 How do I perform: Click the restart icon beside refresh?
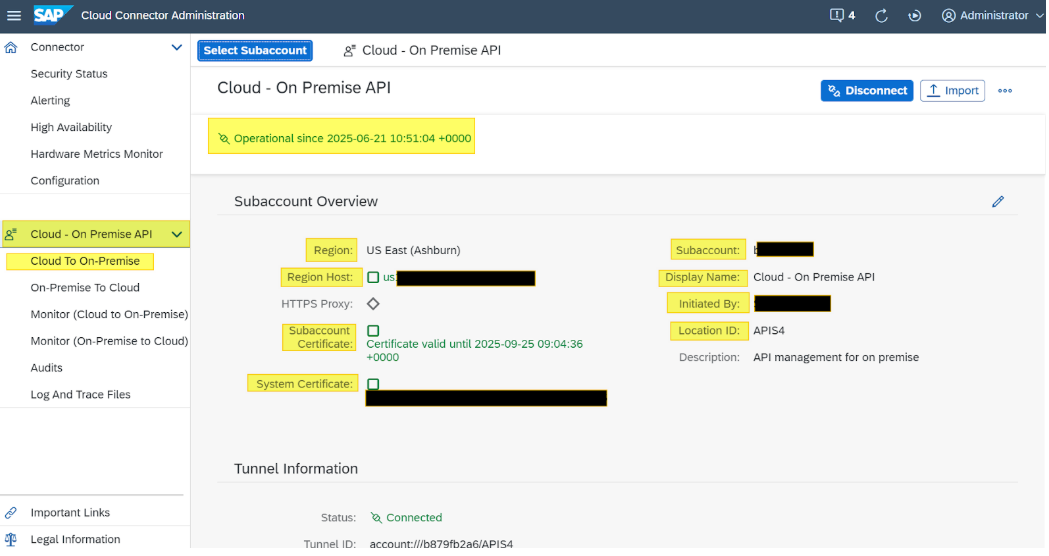[914, 16]
